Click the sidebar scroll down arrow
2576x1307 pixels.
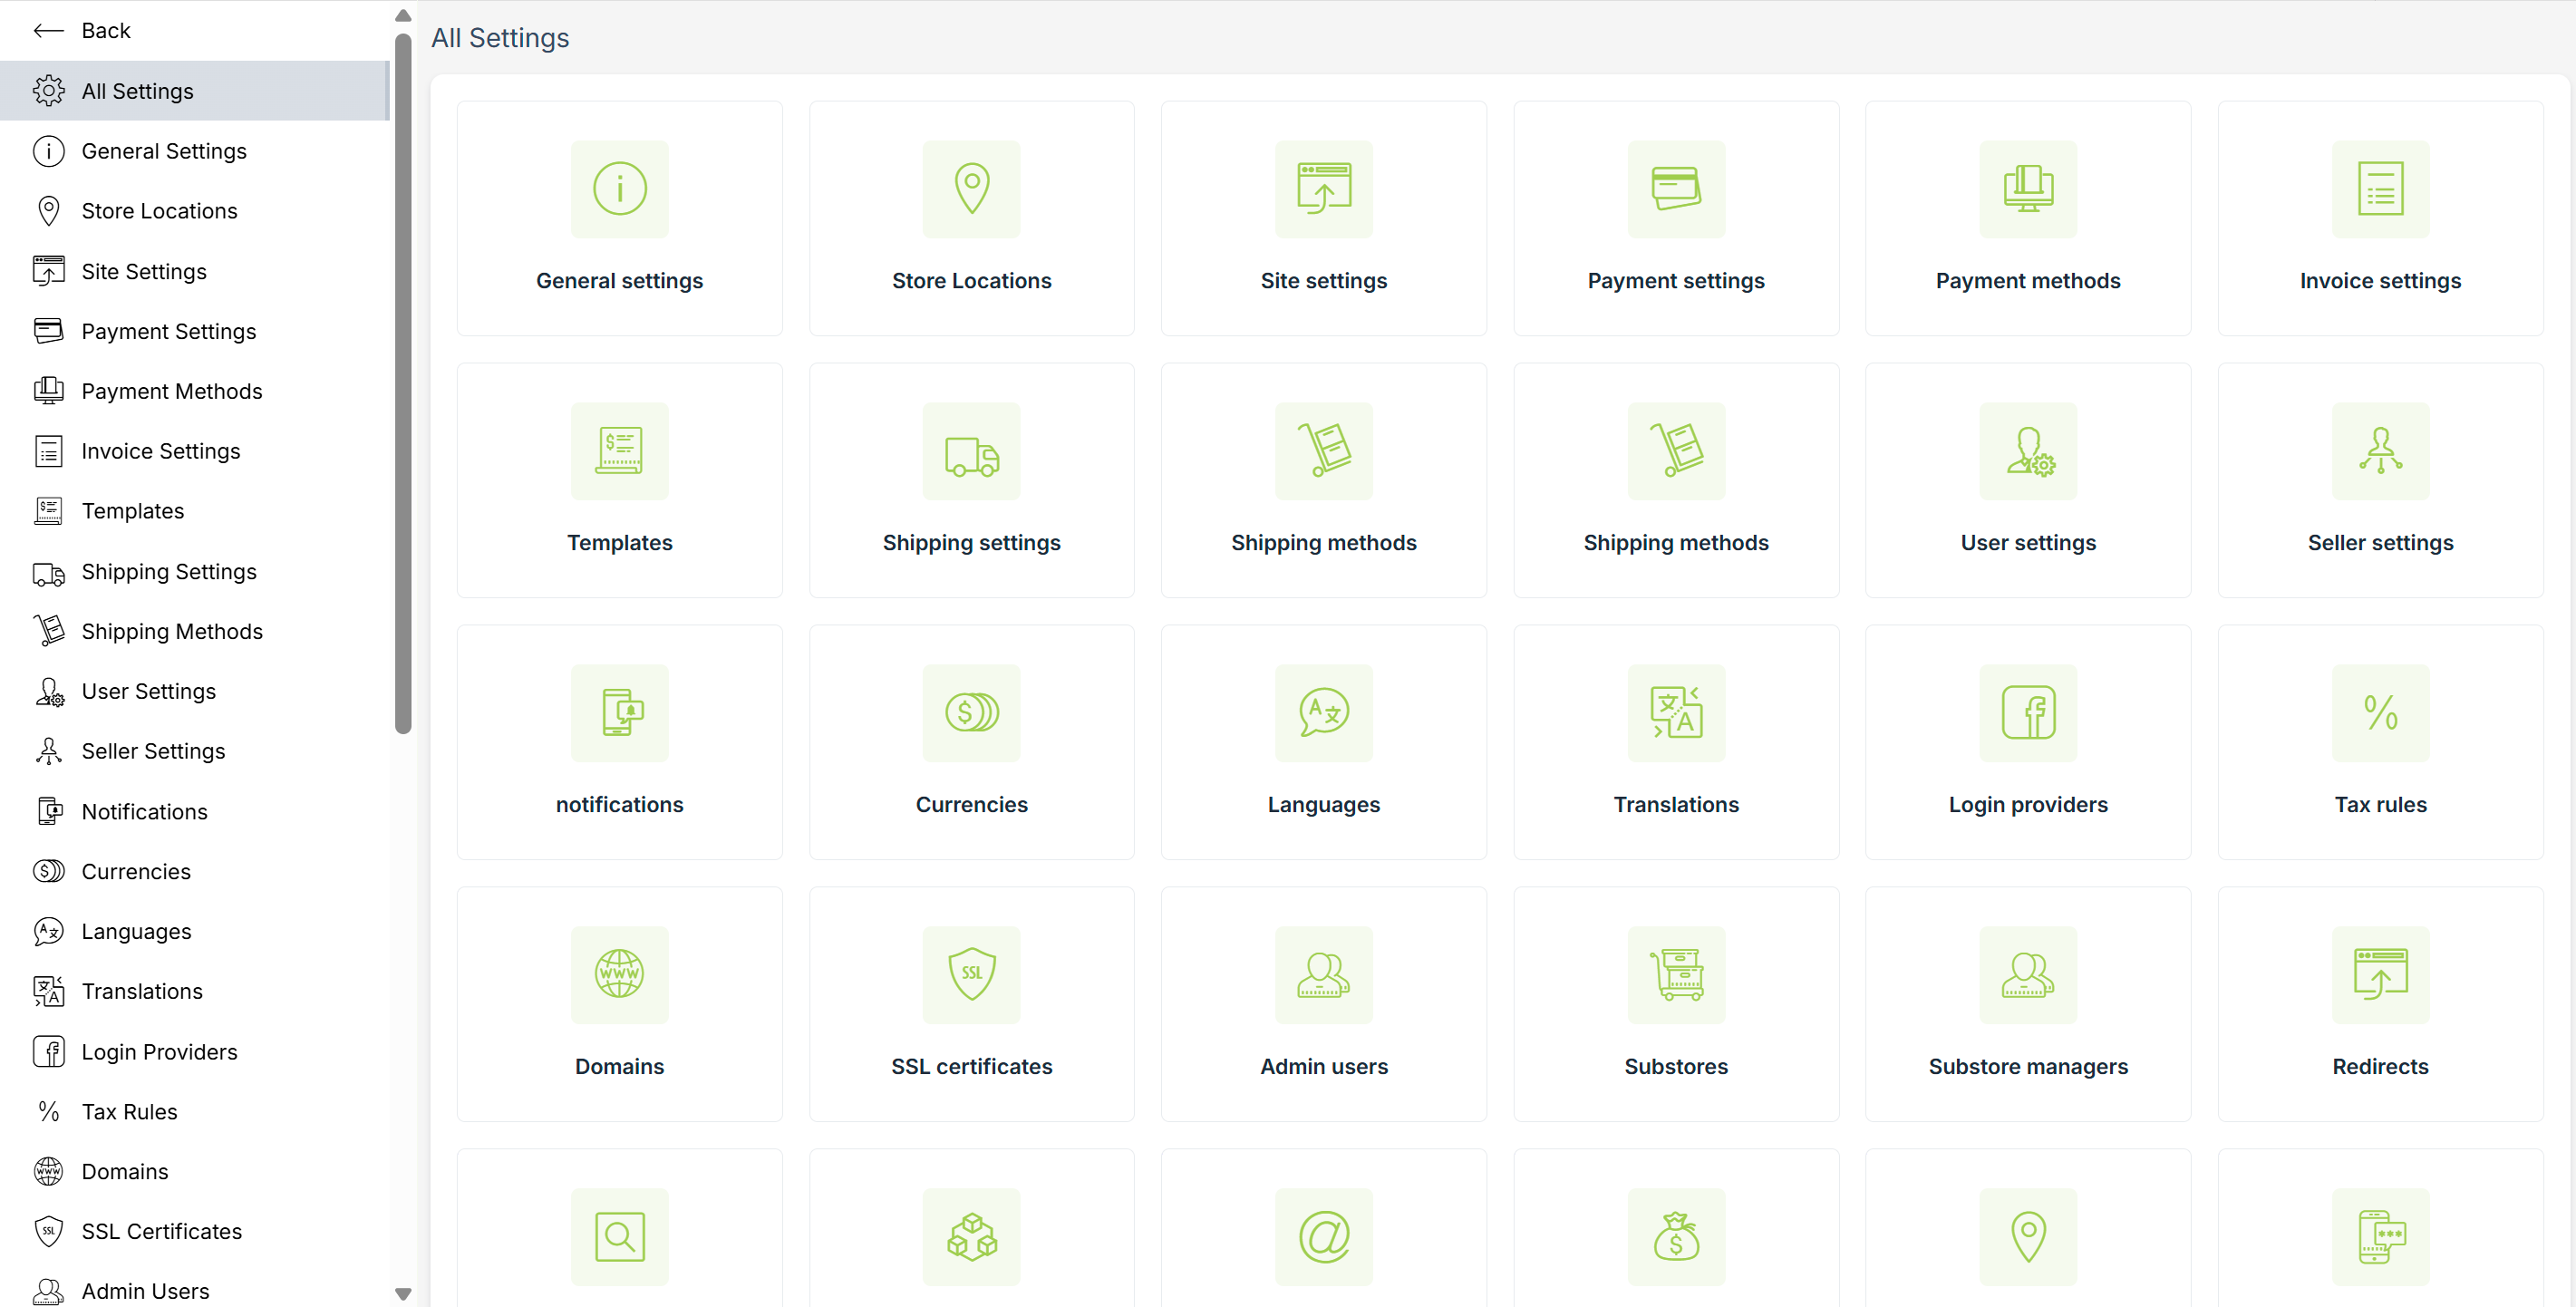point(403,1293)
